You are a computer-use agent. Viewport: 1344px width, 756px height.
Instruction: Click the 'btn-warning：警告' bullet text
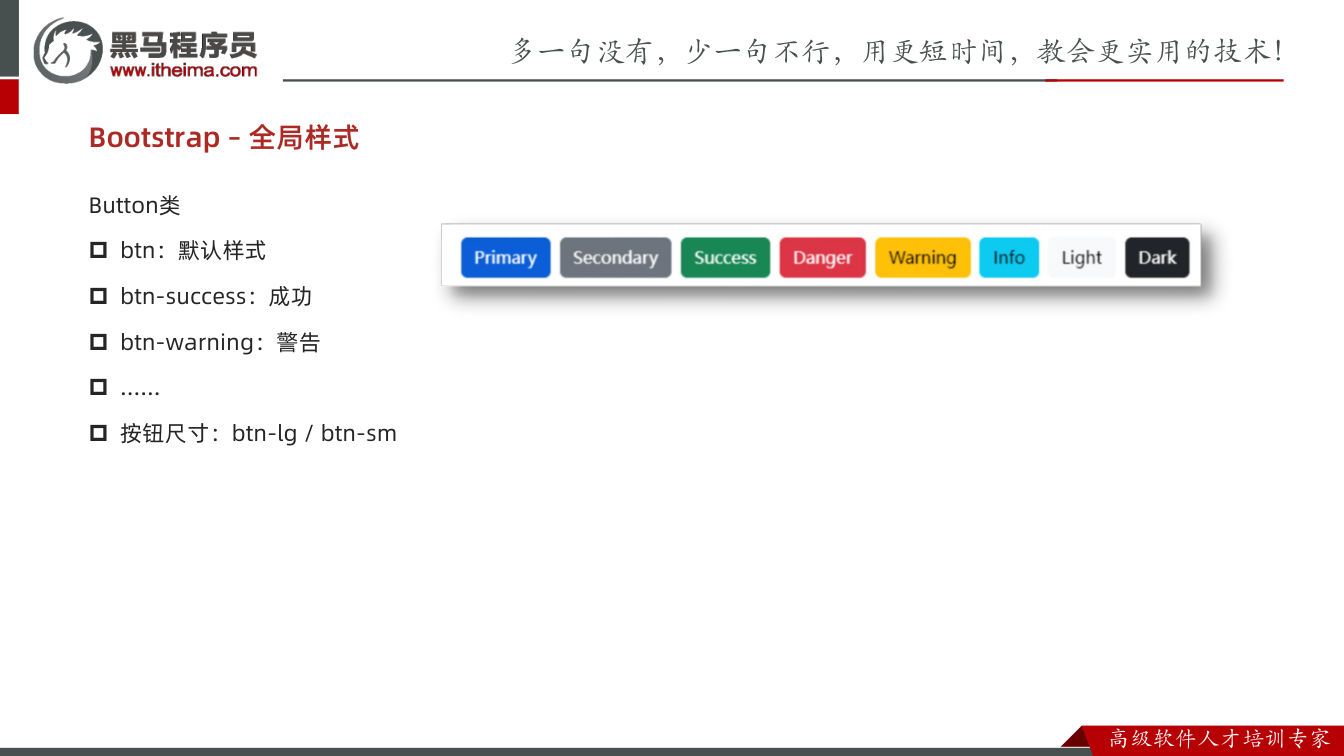220,342
